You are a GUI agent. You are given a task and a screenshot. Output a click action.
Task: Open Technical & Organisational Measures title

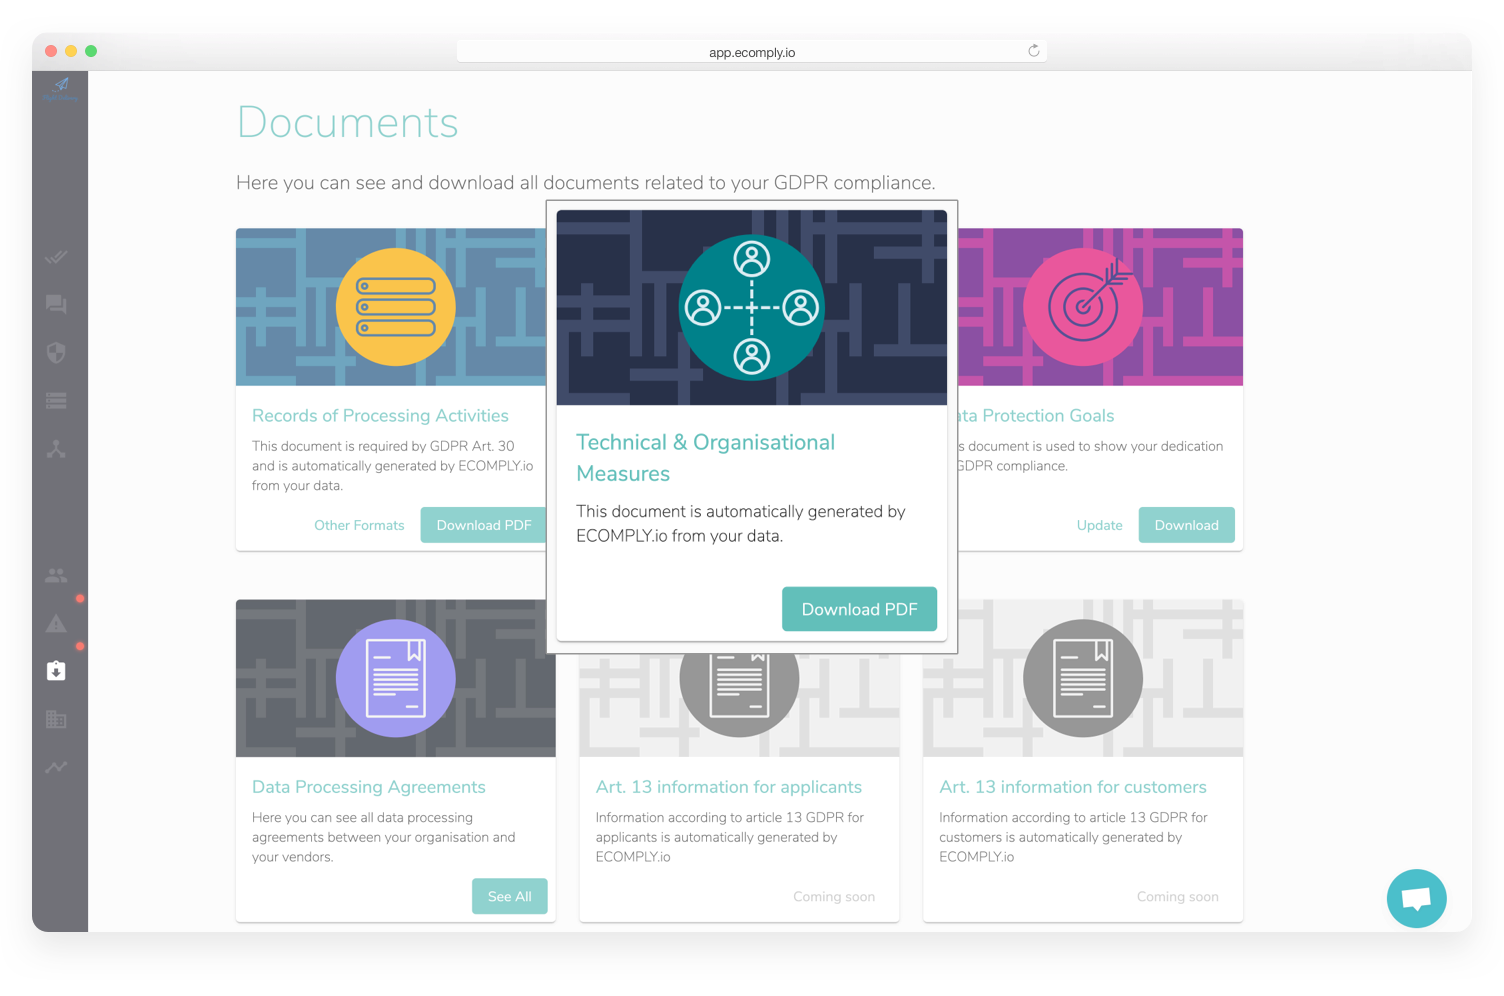point(706,457)
